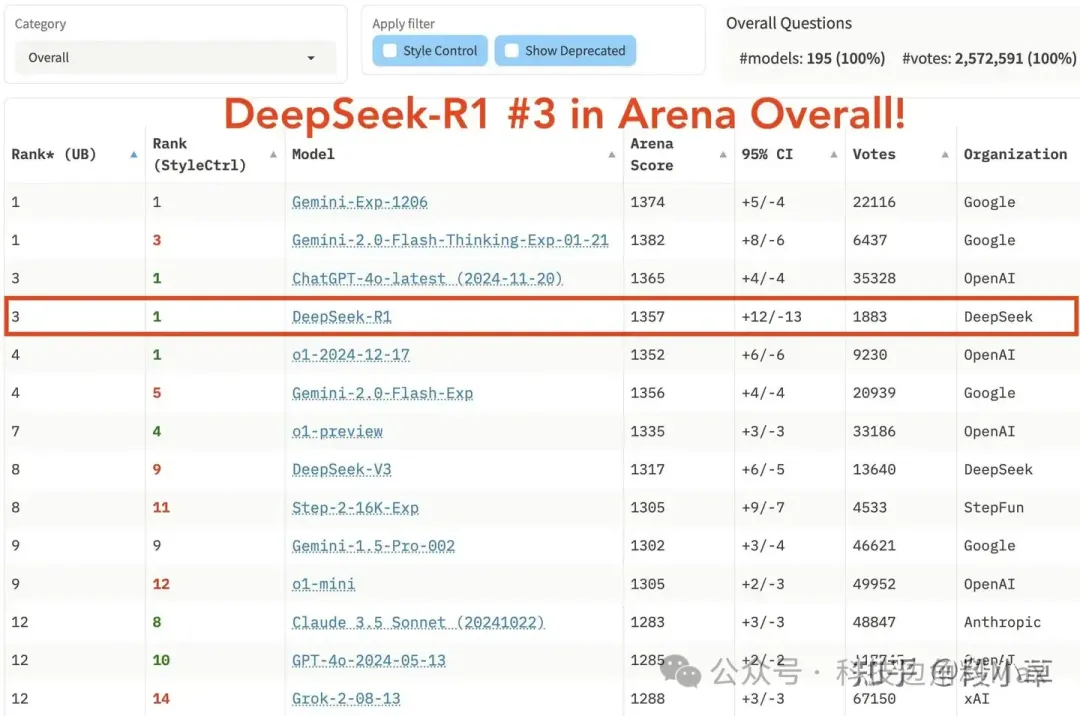Open the Gemini-2.0-Flash-Thinking-Exp-01-21 link
1080x716 pixels.
pyautogui.click(x=450, y=240)
